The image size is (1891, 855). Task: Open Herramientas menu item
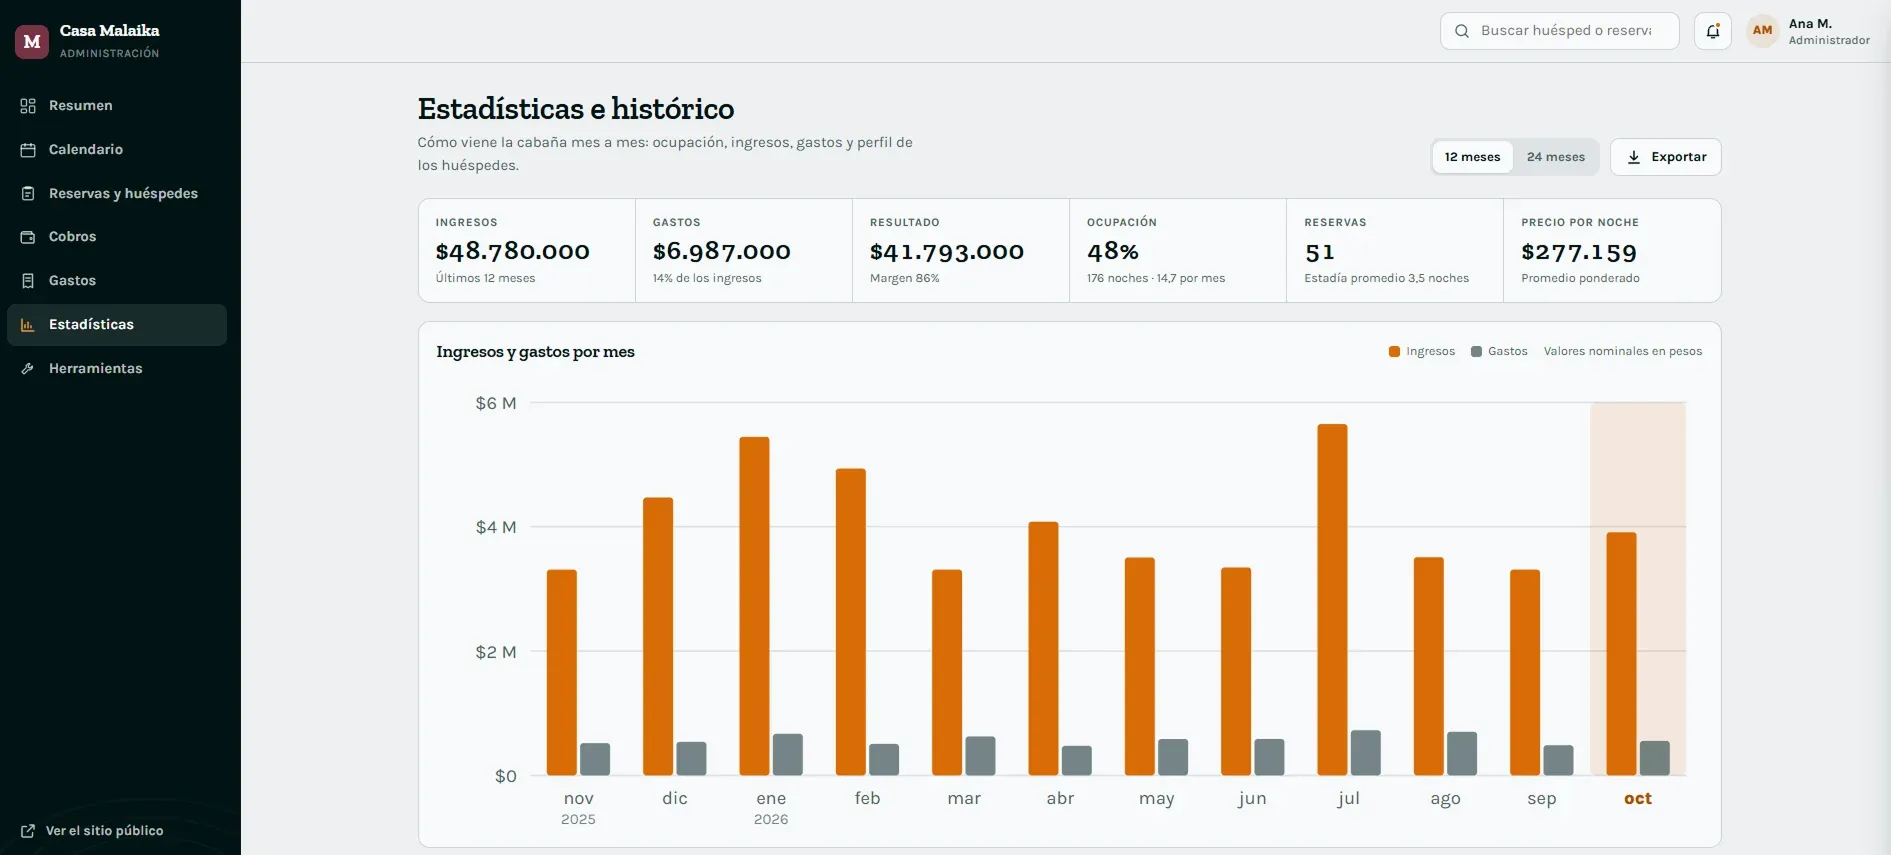117,369
